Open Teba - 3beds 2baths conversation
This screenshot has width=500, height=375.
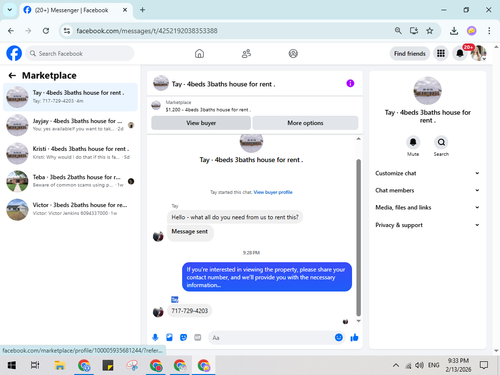(70, 181)
